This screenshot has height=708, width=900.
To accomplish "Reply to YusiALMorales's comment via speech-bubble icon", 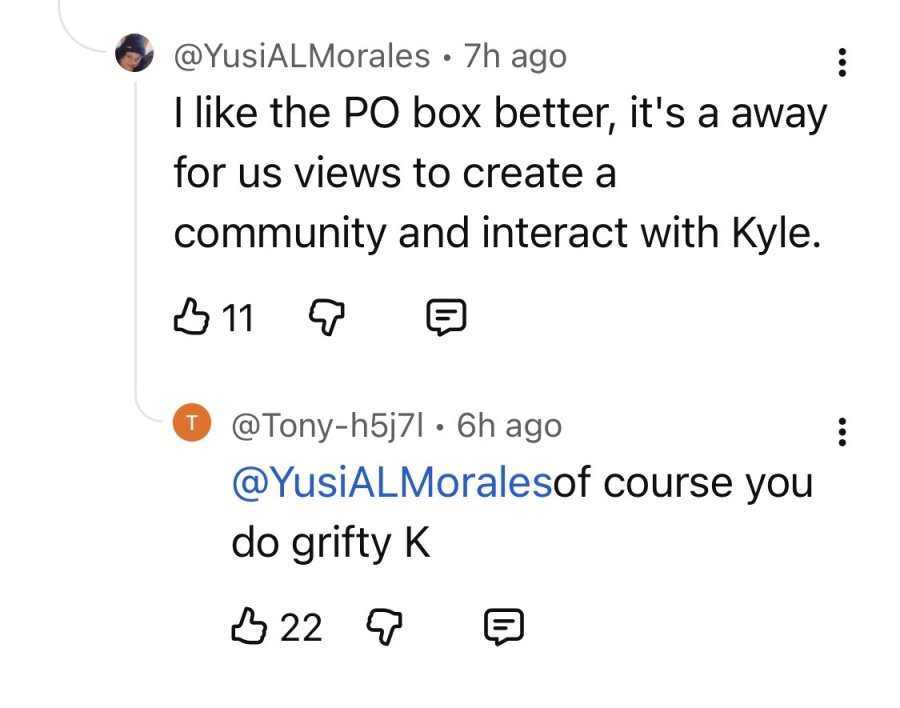I will click(446, 317).
